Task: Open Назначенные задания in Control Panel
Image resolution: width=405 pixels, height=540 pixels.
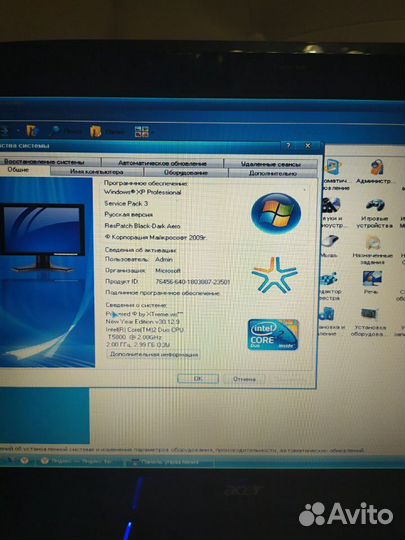Action: (373, 243)
